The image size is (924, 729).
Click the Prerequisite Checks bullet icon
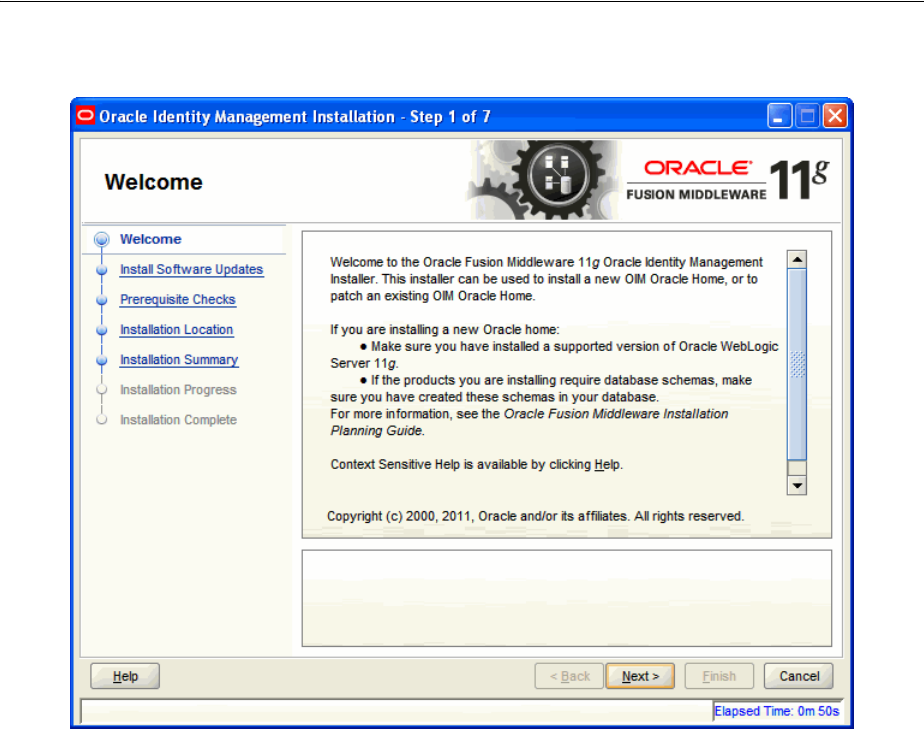click(102, 300)
